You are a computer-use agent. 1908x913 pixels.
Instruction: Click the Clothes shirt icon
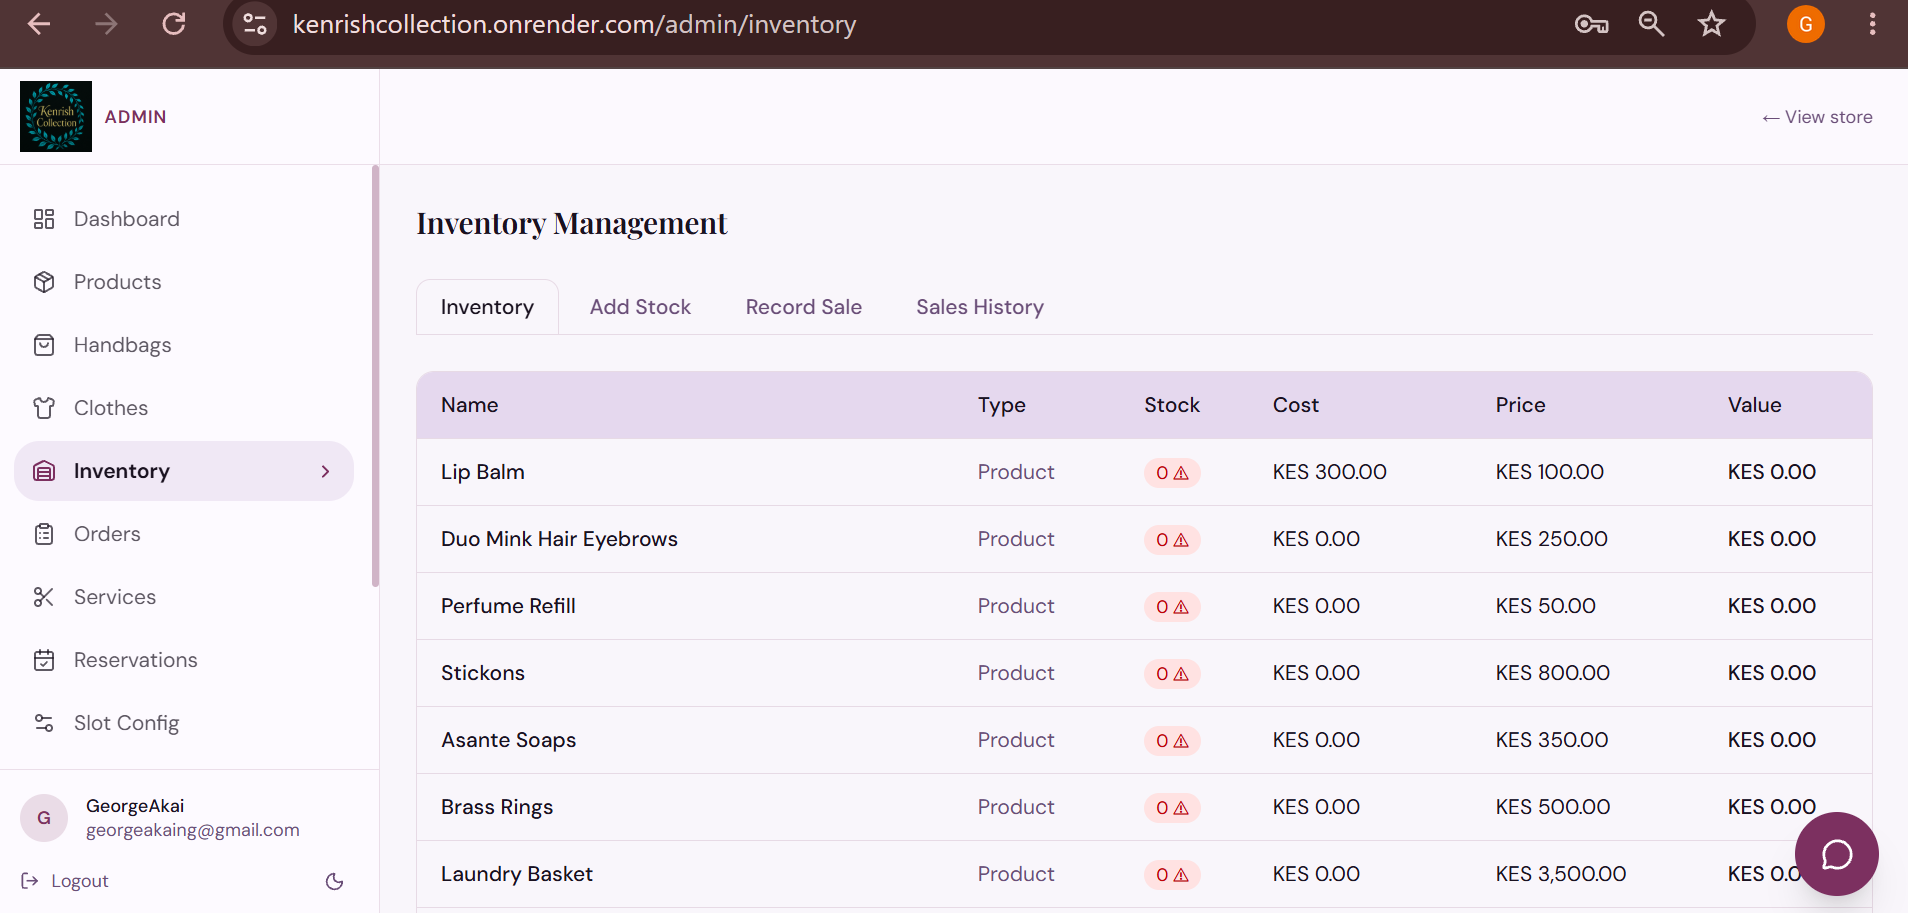coord(44,408)
